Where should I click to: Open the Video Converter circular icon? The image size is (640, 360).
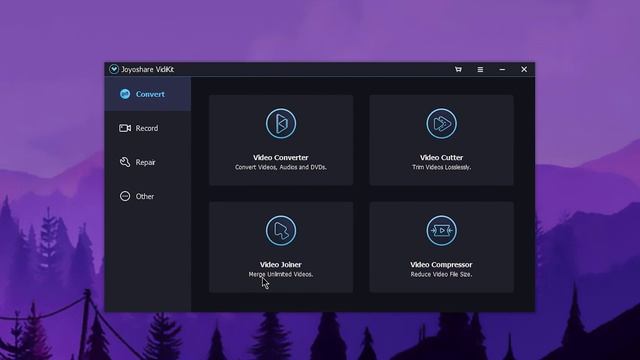(x=280, y=123)
